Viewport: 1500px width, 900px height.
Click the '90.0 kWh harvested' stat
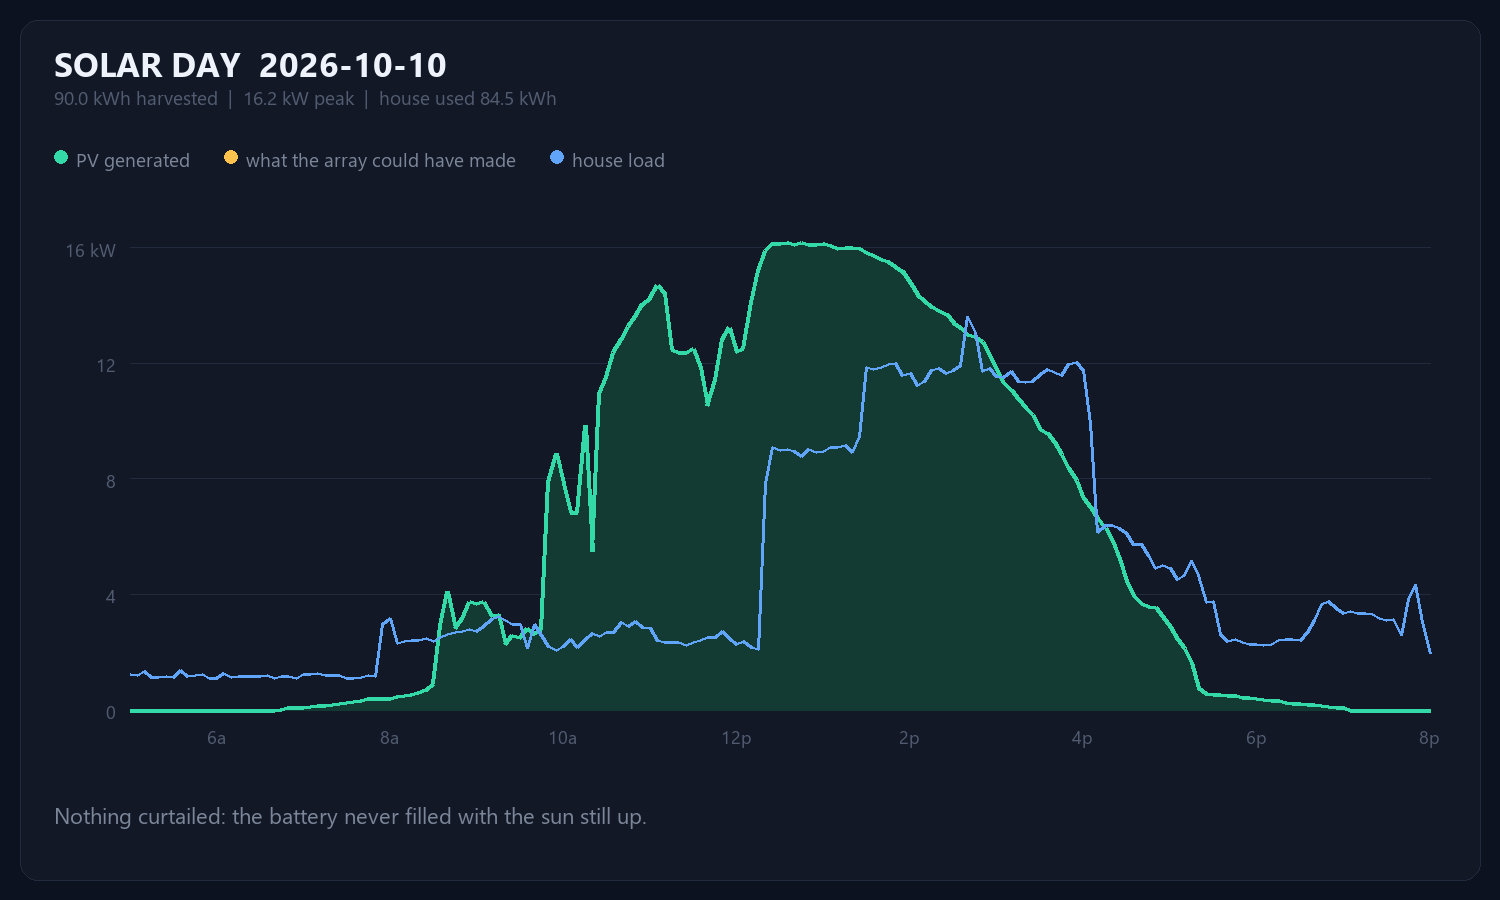tap(136, 99)
